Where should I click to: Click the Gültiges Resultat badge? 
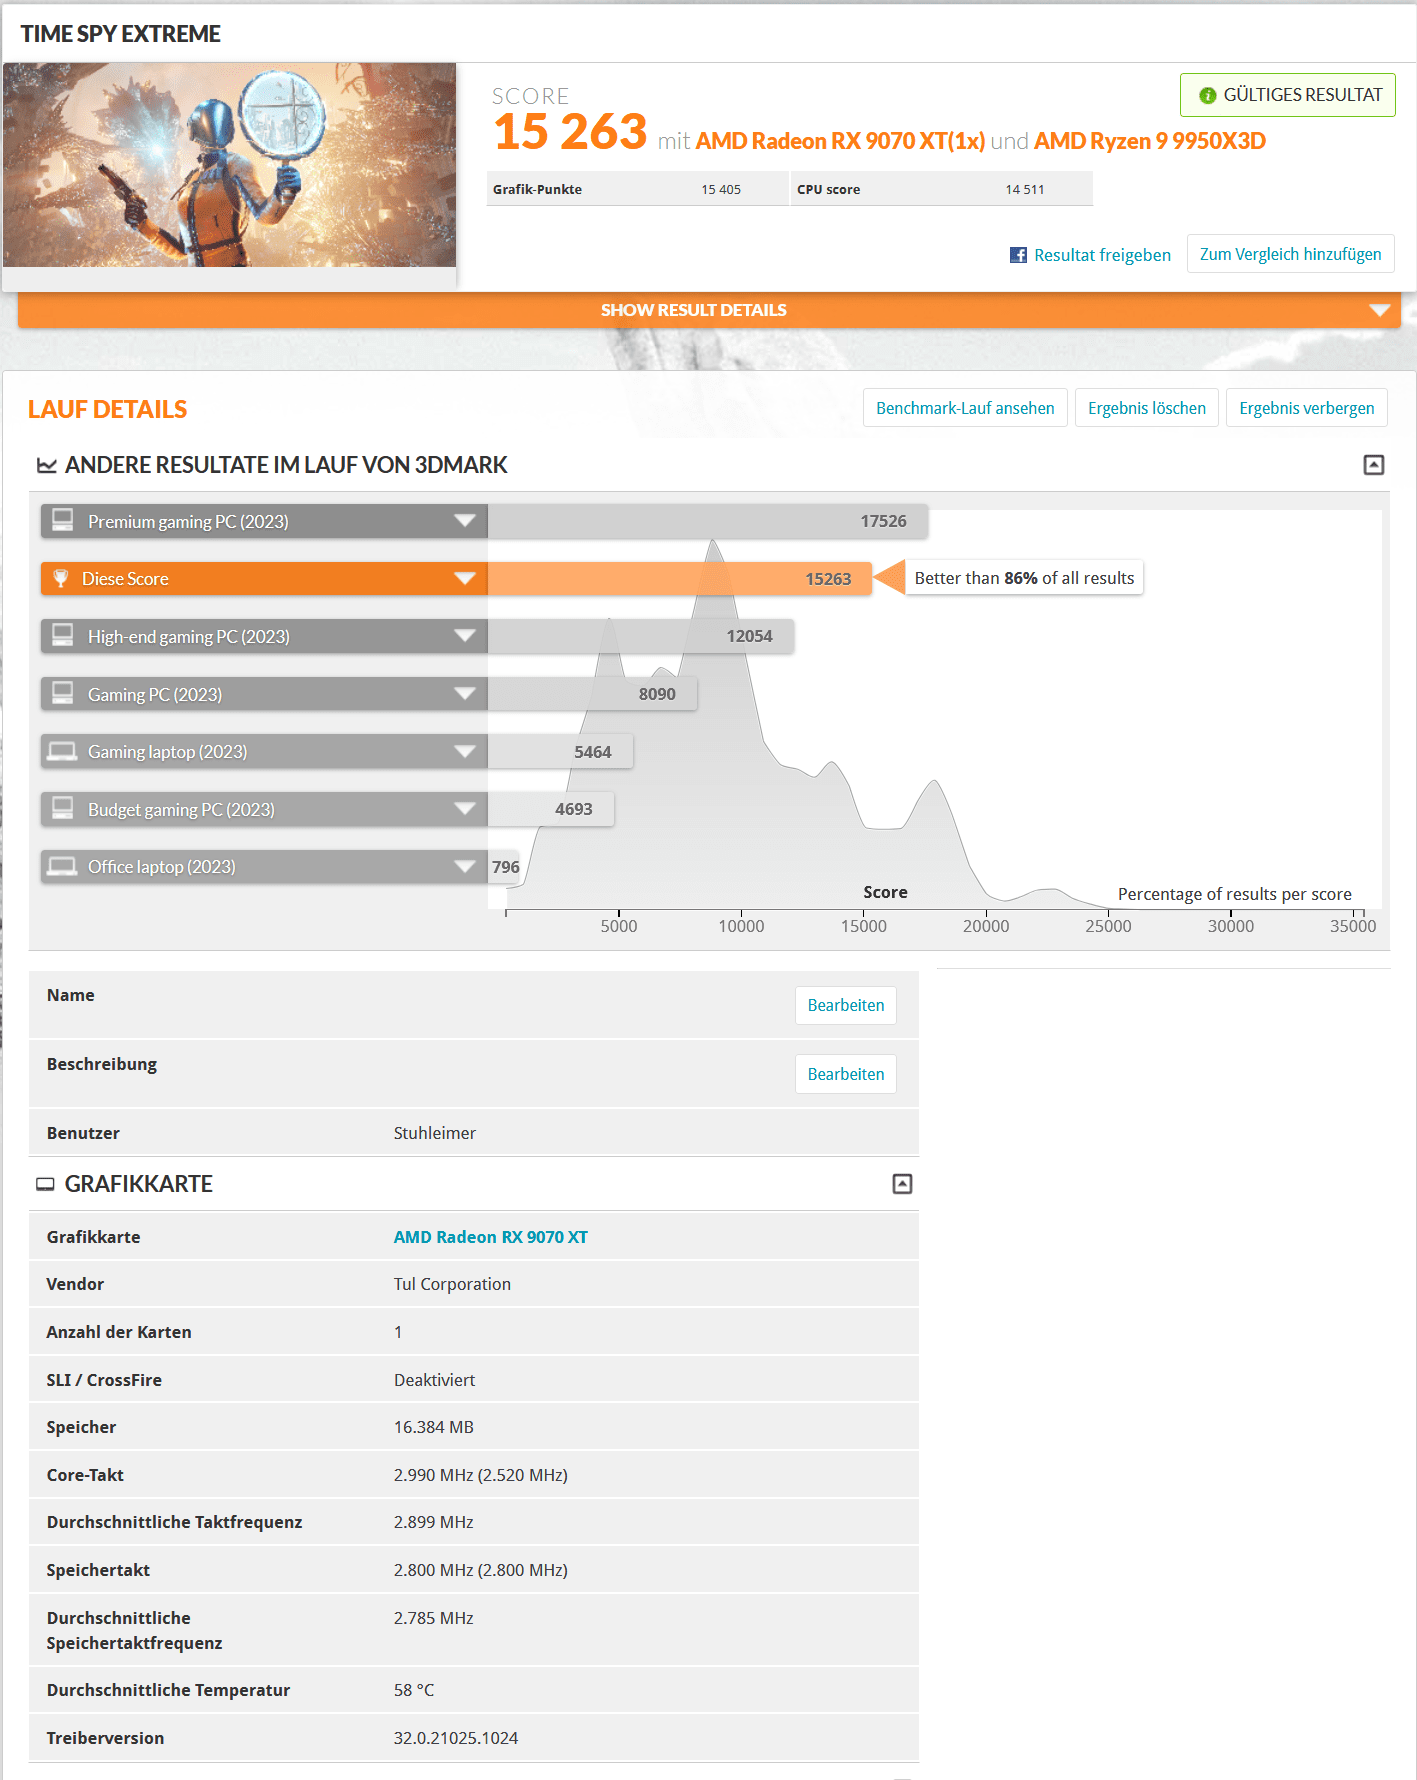[x=1288, y=95]
